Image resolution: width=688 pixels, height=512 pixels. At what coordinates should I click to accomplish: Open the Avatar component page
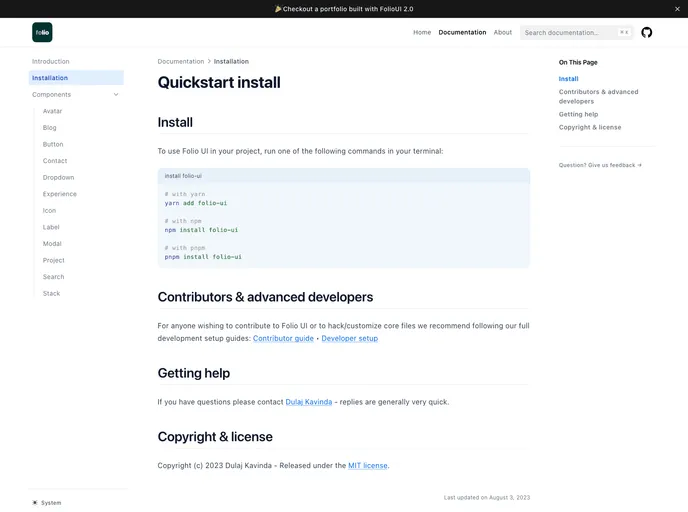coord(52,111)
